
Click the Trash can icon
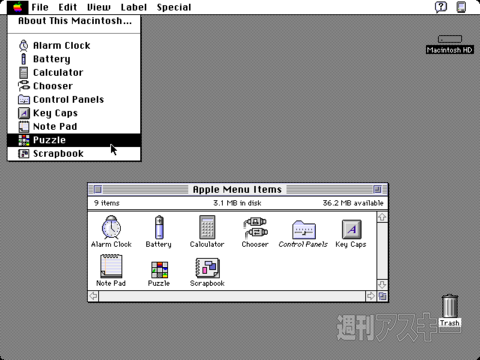pyautogui.click(x=450, y=306)
